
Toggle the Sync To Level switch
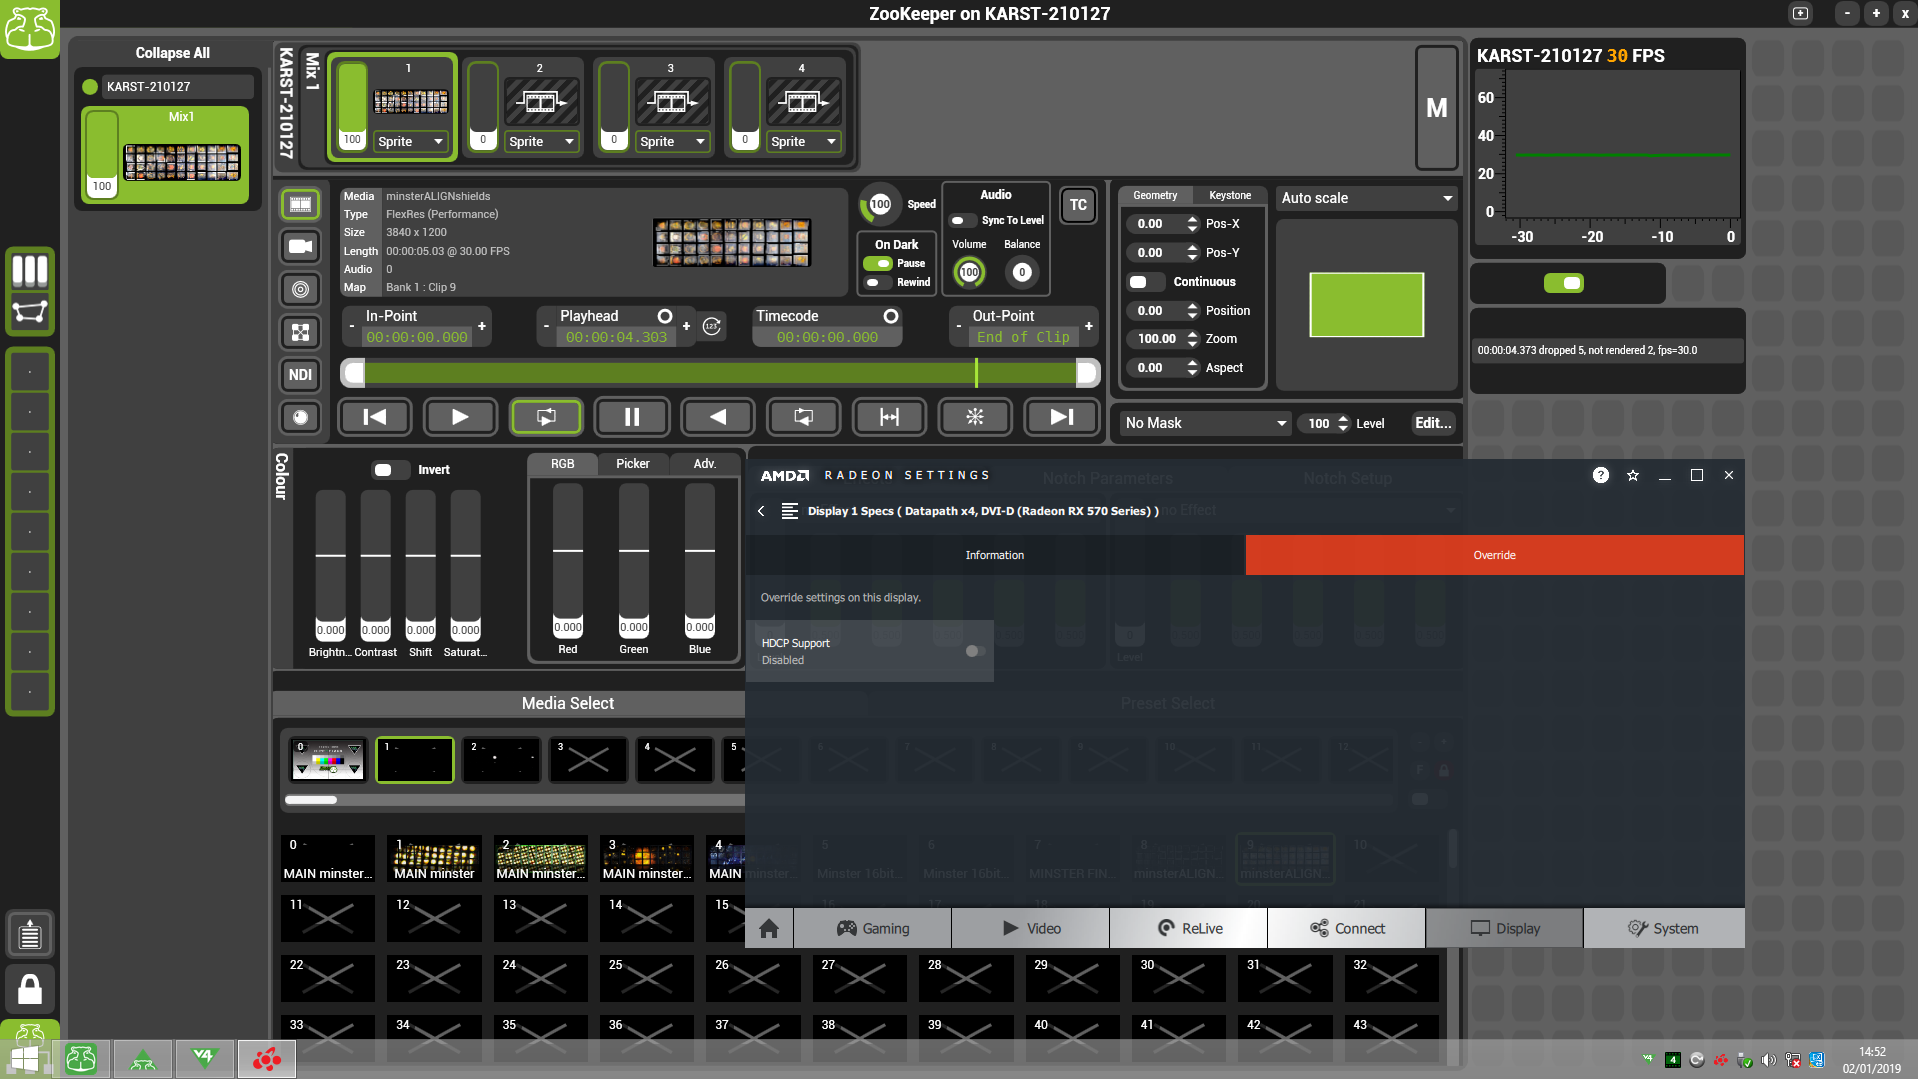click(x=962, y=220)
